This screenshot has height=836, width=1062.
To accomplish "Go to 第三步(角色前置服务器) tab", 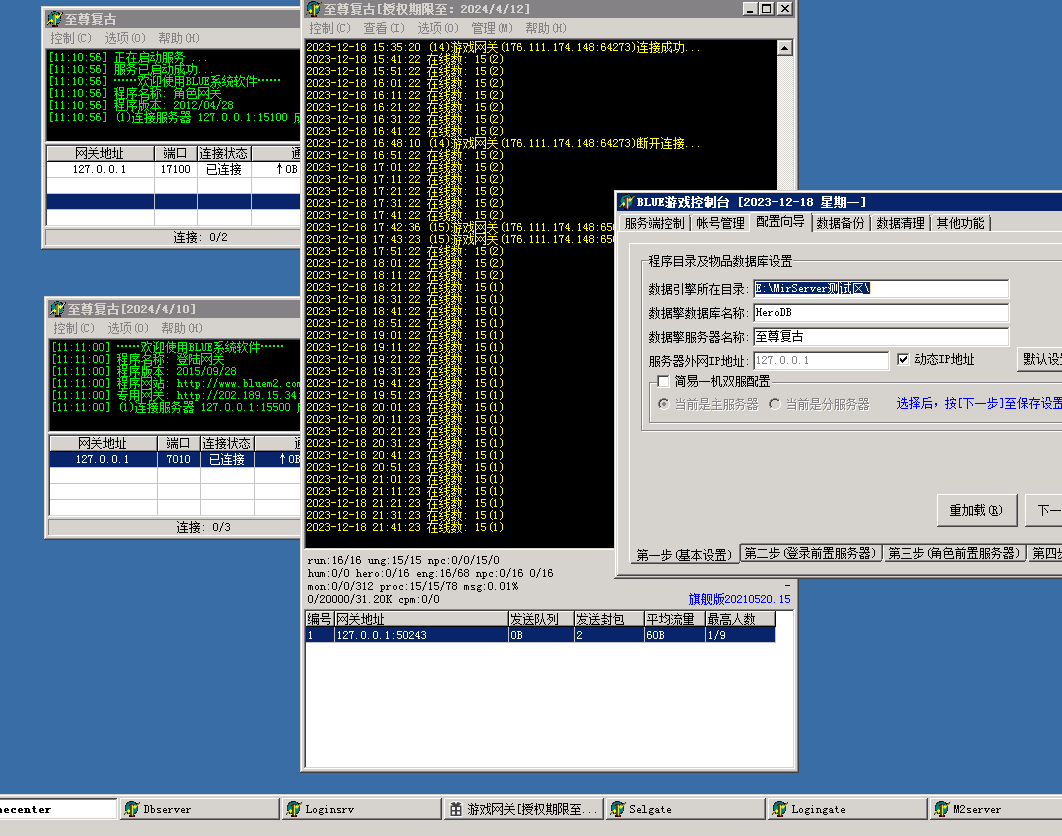I will click(954, 553).
